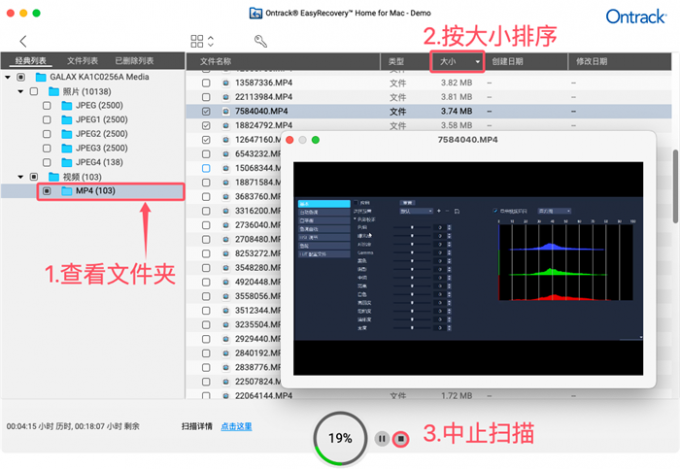
Task: Uncheck the checkbox for 7584040.MP4
Action: [206, 112]
